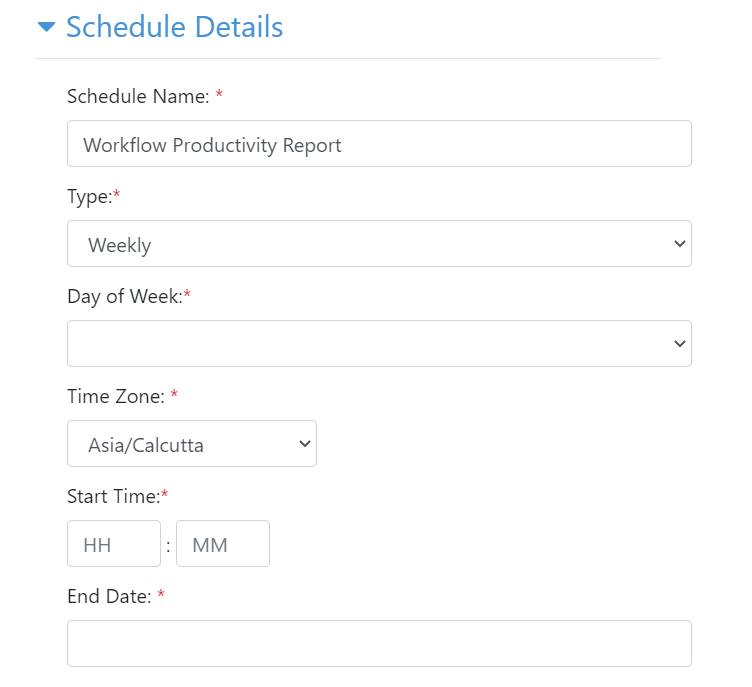752x687 pixels.
Task: Open the Asia/Calcutta time zone dropdown
Action: point(192,444)
